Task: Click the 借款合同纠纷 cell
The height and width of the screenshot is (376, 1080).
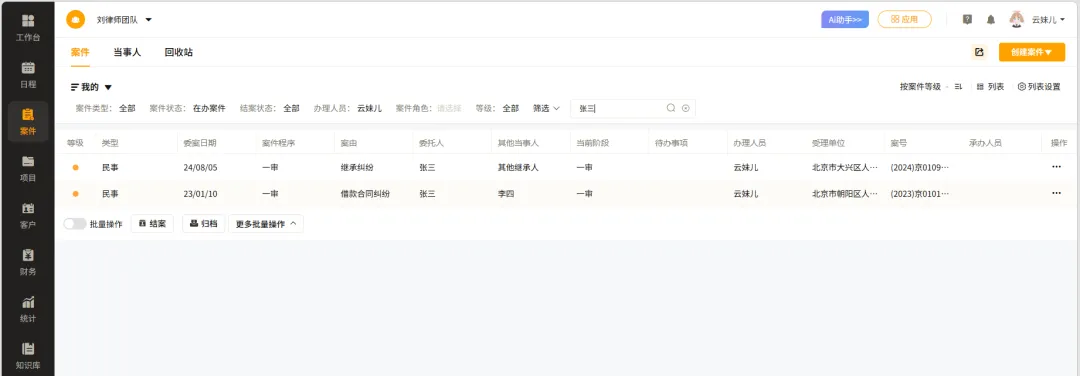Action: pos(366,194)
